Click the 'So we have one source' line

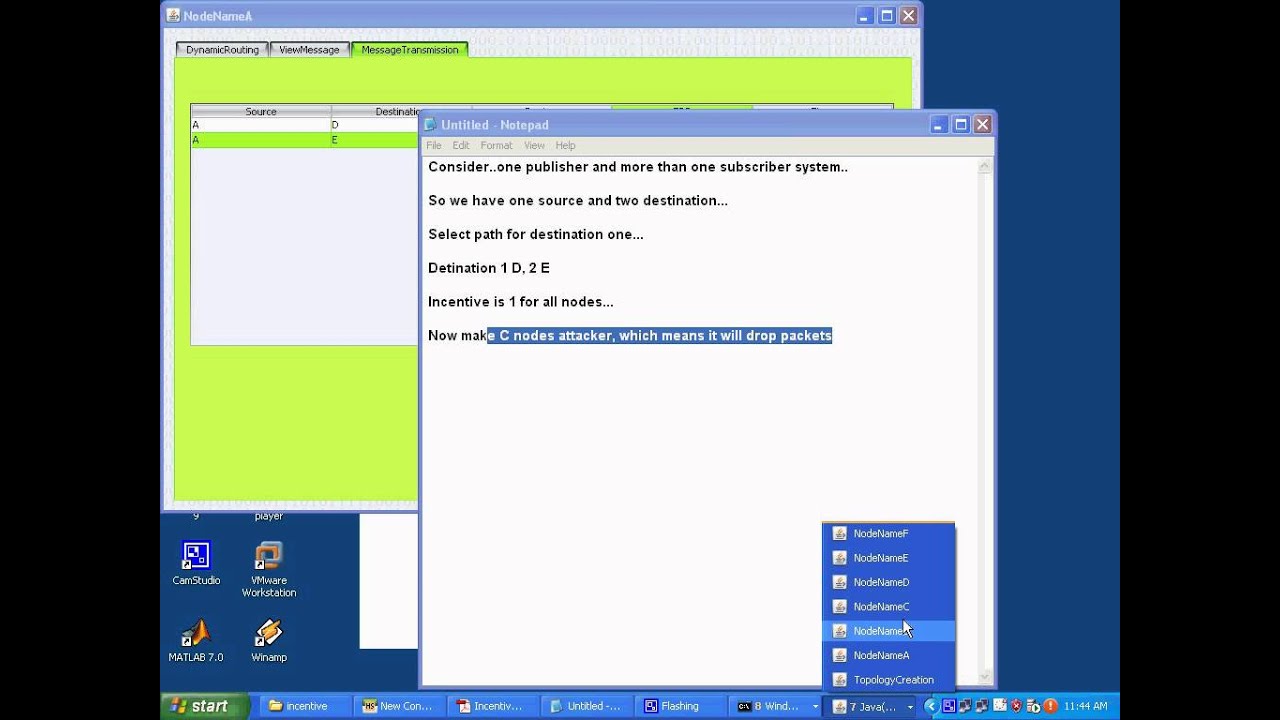(x=578, y=201)
